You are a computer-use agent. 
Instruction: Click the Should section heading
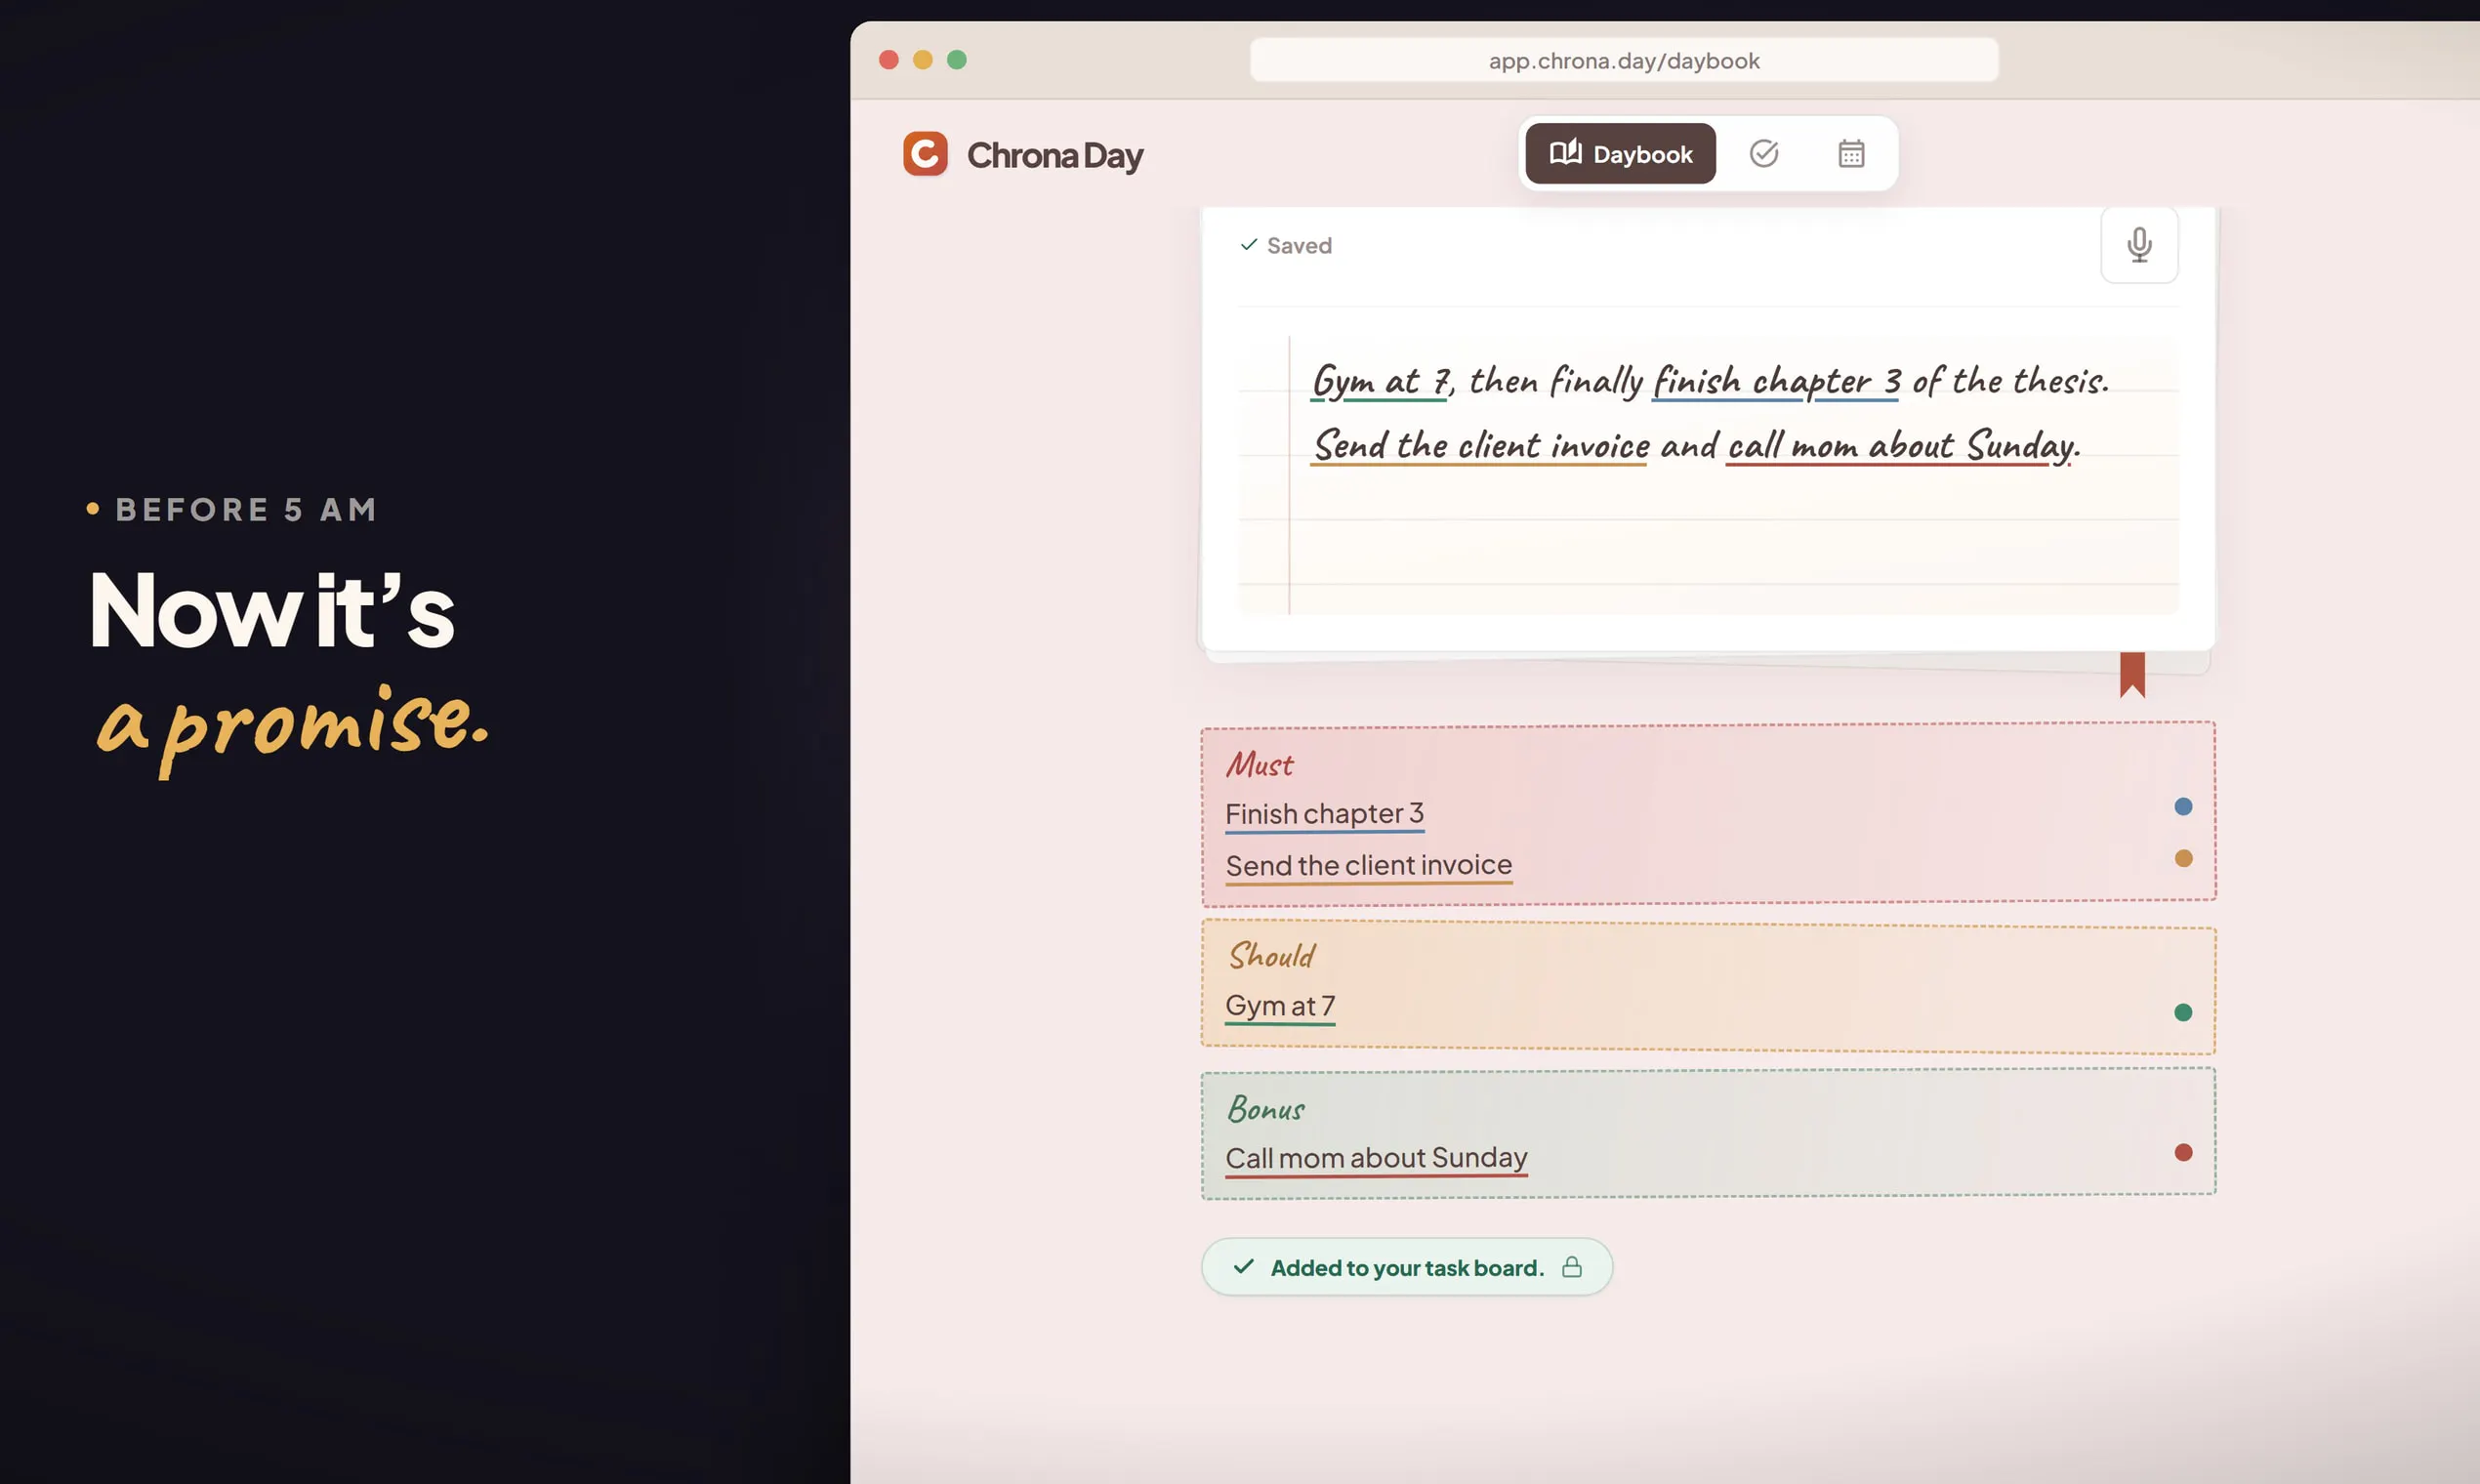pyautogui.click(x=1272, y=955)
